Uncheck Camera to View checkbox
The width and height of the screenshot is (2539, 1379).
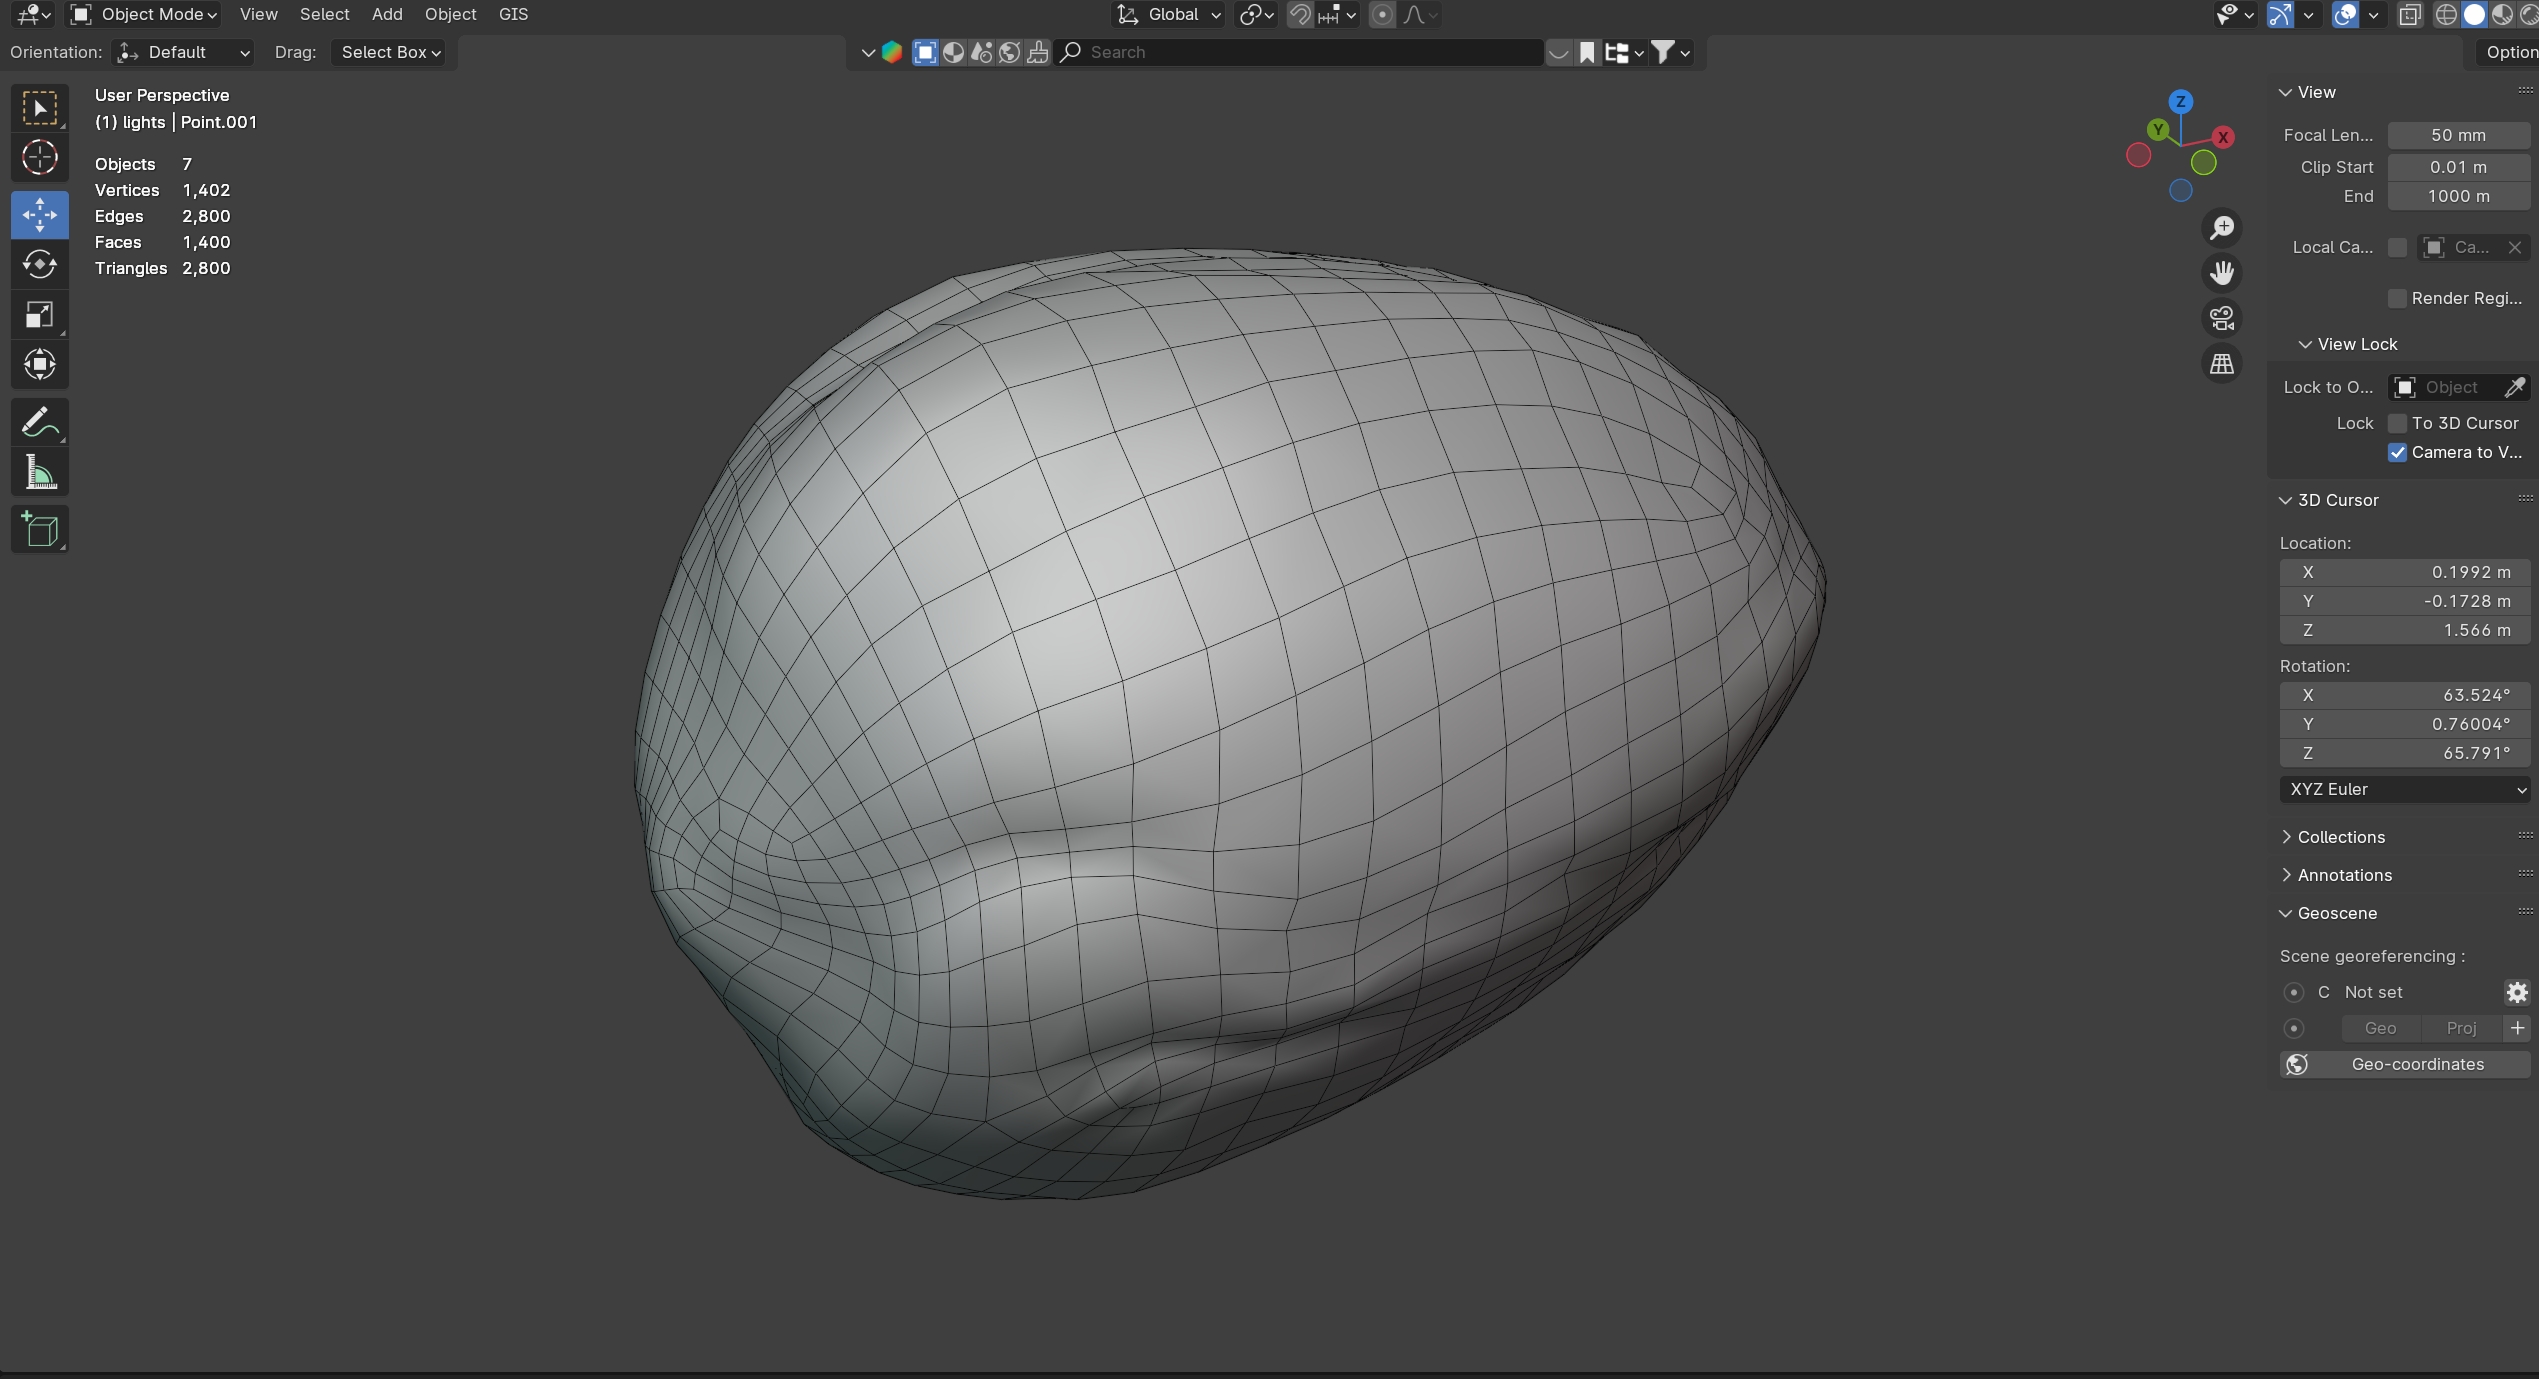coord(2397,452)
